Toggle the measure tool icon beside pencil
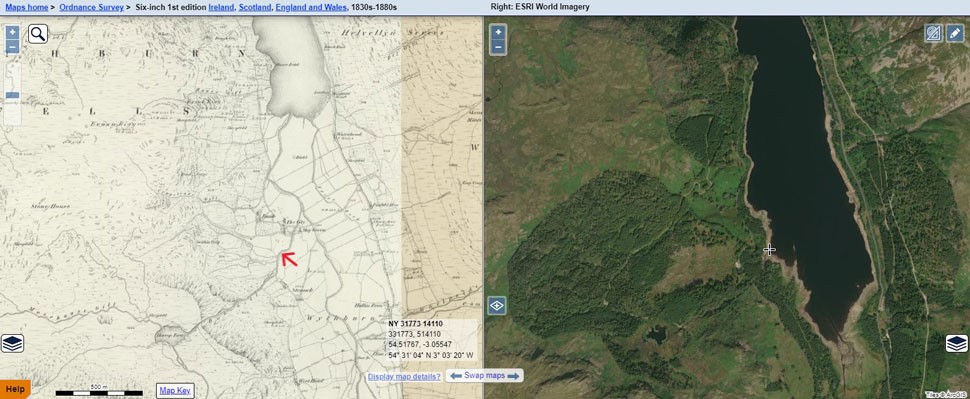Image resolution: width=970 pixels, height=399 pixels. [x=934, y=33]
